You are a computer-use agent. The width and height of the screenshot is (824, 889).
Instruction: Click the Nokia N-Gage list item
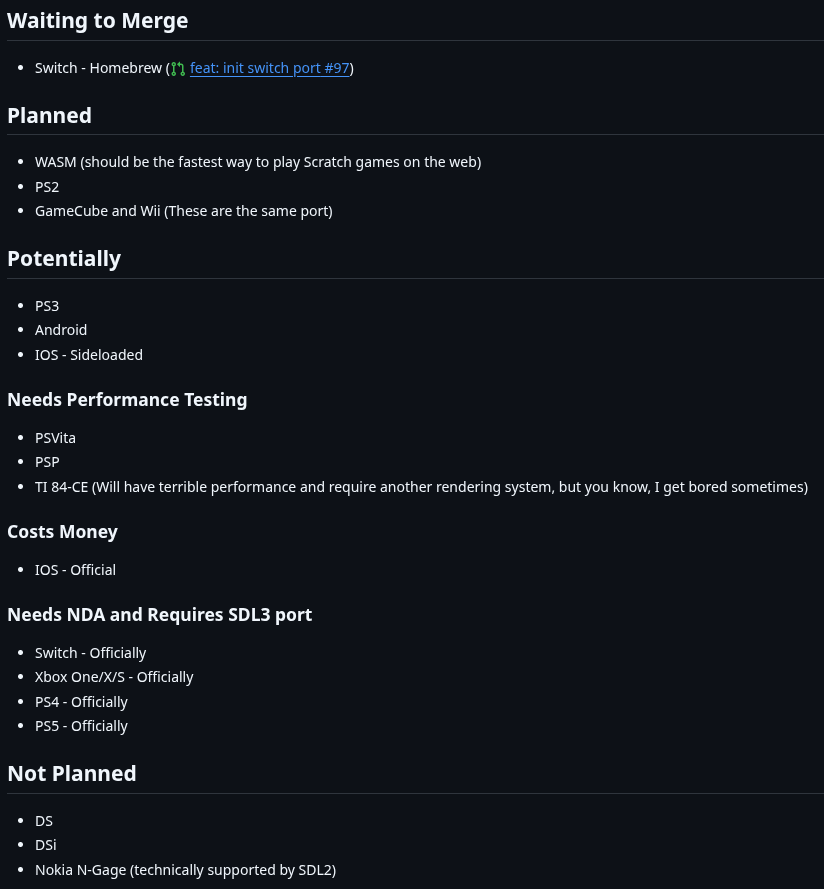tap(185, 870)
